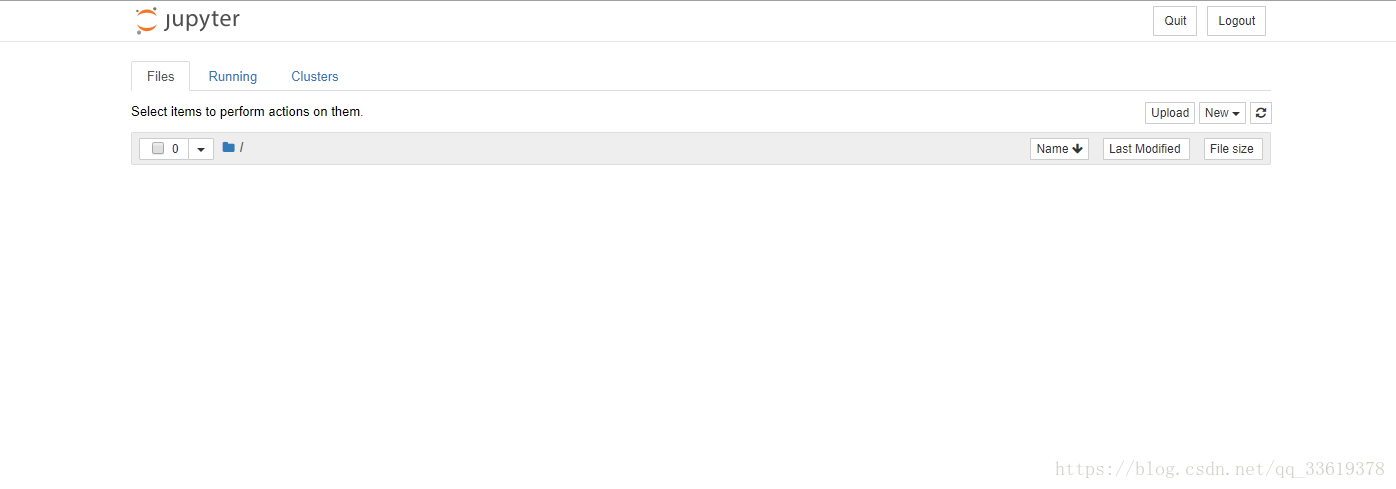Sort the list by File size

tap(1232, 149)
